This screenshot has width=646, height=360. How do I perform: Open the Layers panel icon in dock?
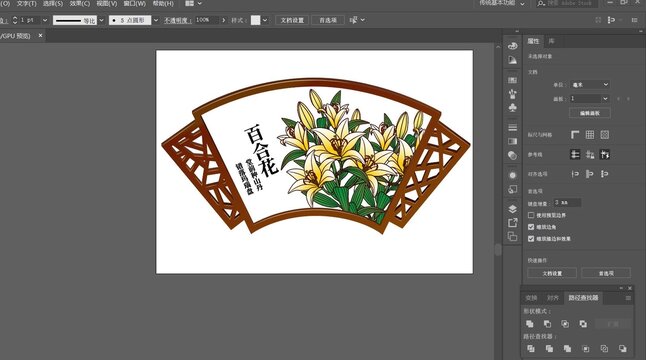click(513, 209)
